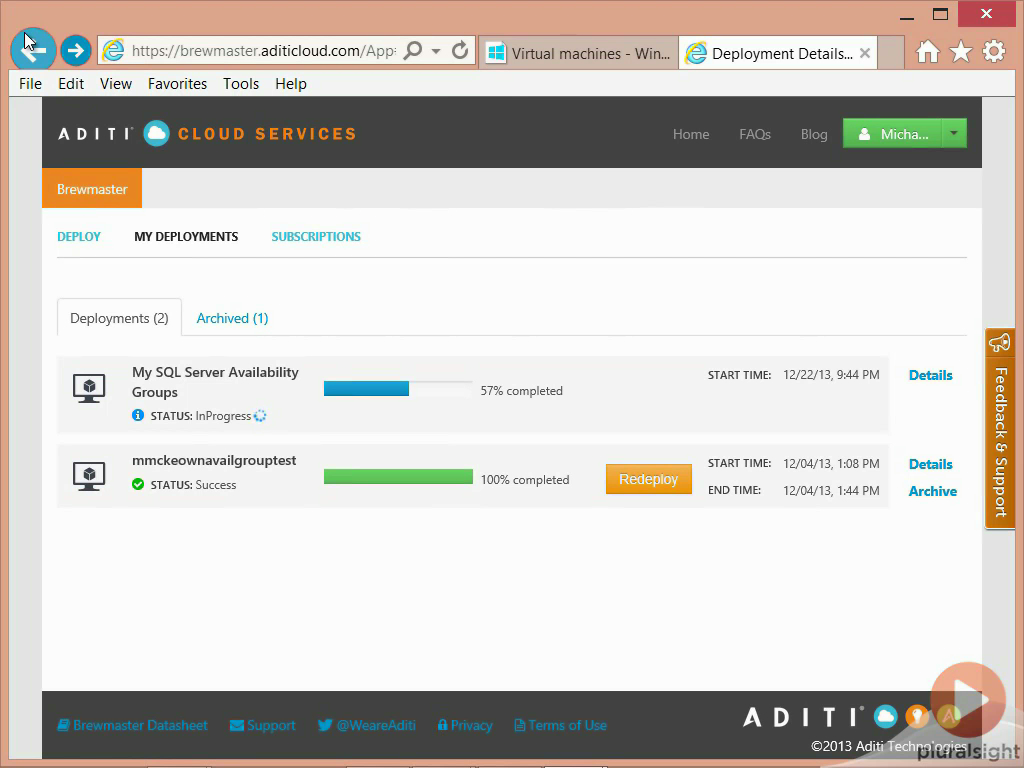
Task: Open the @WeareAditi Twitter link
Action: (366, 725)
